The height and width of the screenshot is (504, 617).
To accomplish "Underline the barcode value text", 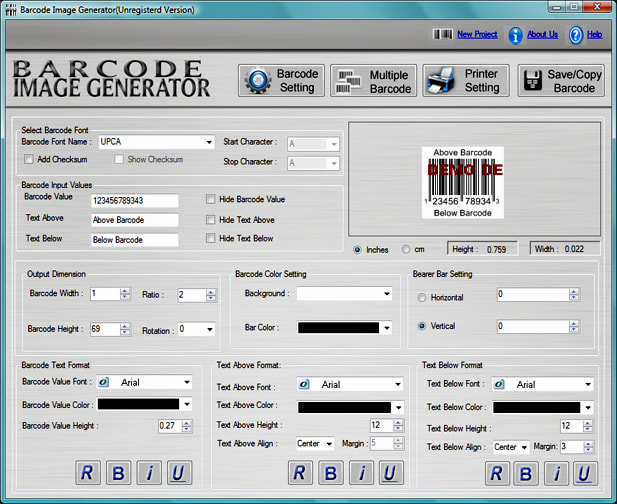I will click(179, 473).
